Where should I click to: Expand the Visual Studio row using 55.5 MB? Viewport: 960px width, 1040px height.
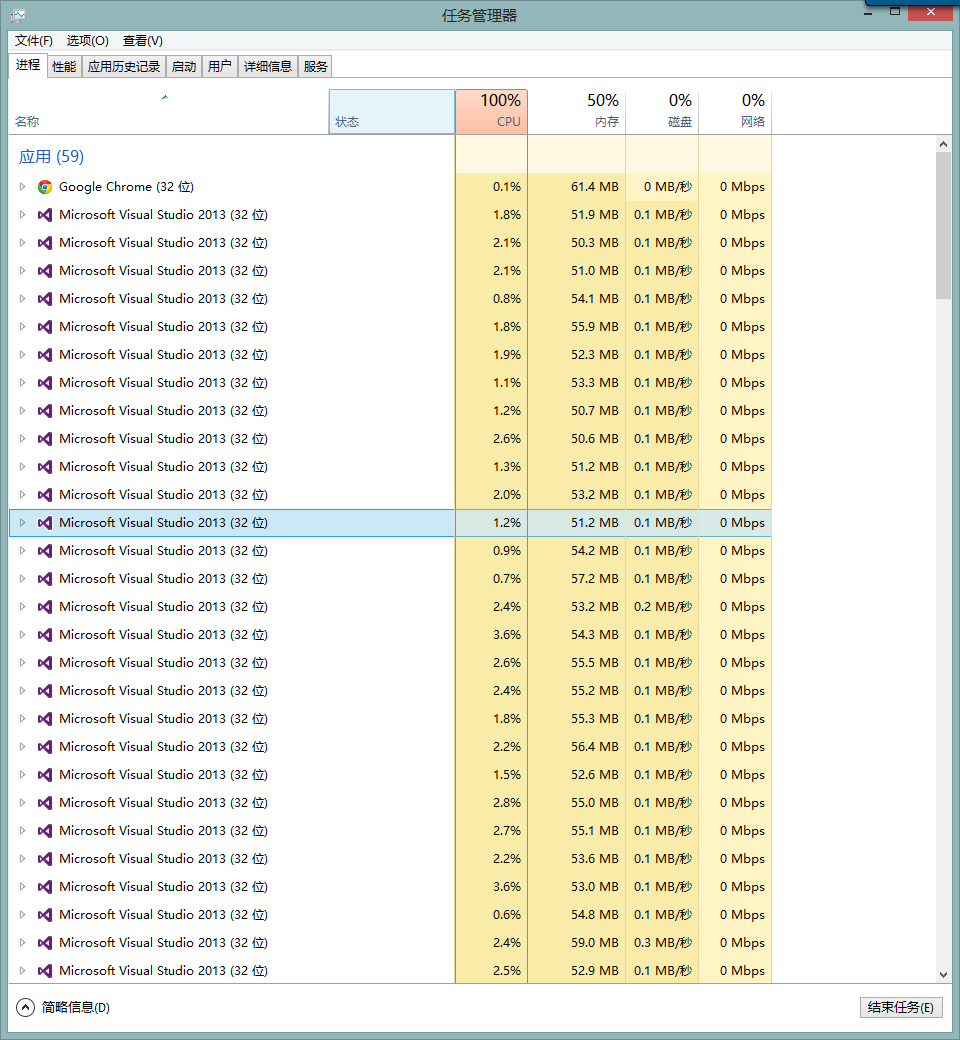click(22, 663)
